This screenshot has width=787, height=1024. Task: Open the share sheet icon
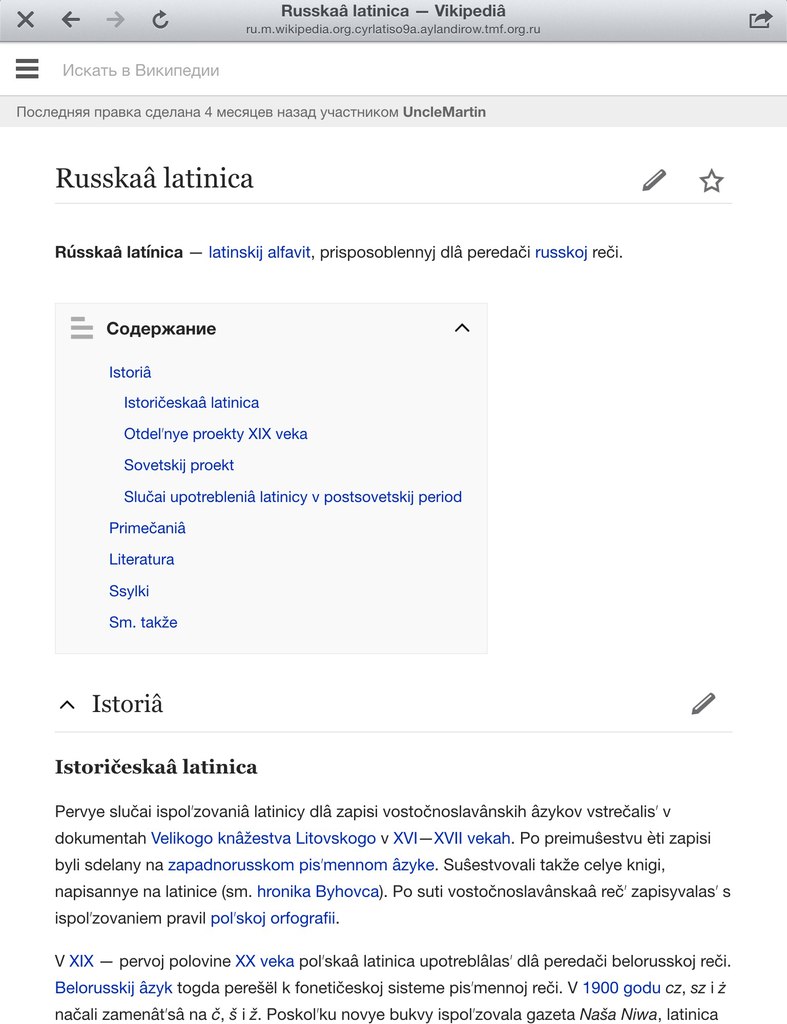coord(760,19)
